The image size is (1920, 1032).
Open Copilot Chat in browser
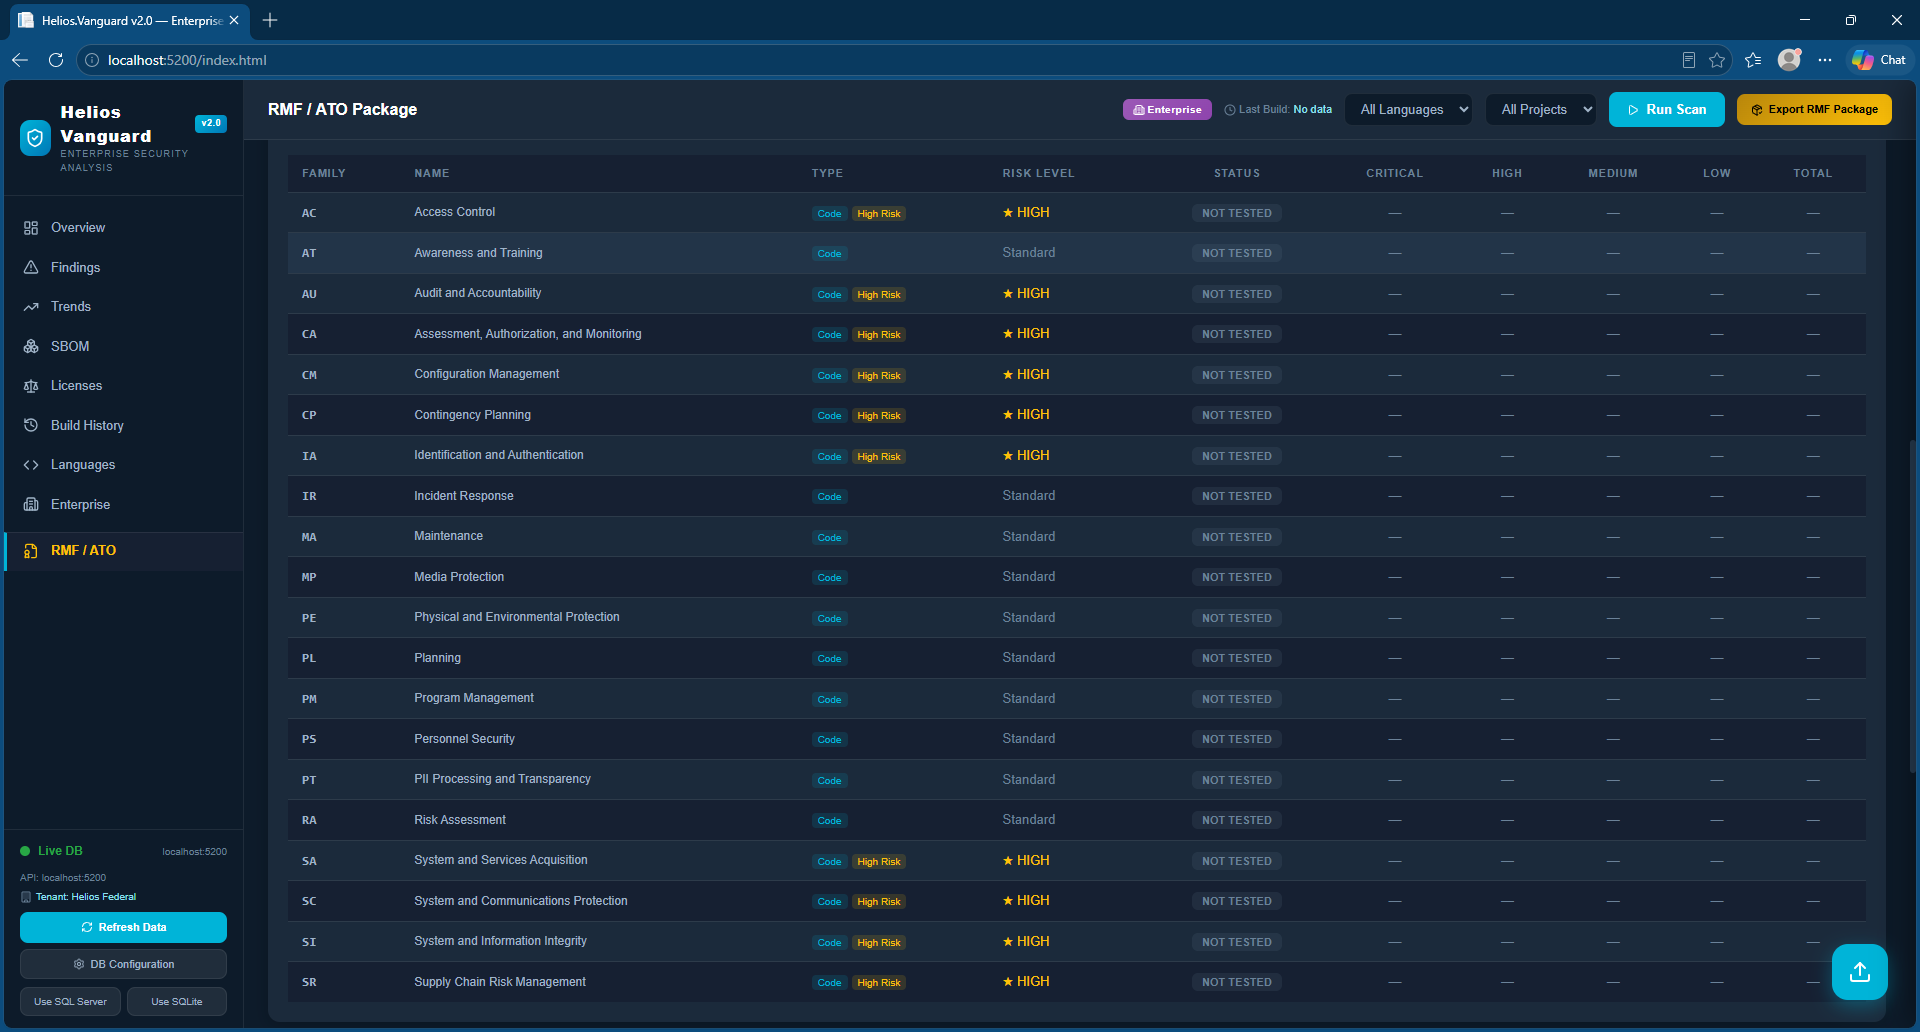pos(1879,60)
